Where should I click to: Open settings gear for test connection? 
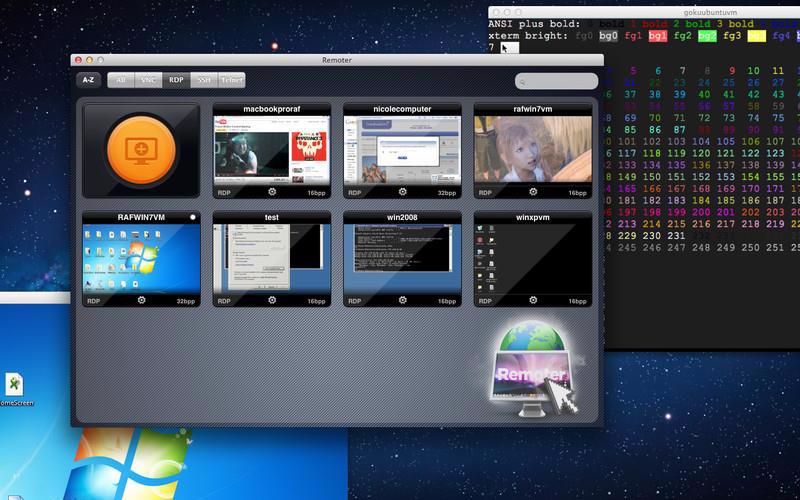click(272, 300)
